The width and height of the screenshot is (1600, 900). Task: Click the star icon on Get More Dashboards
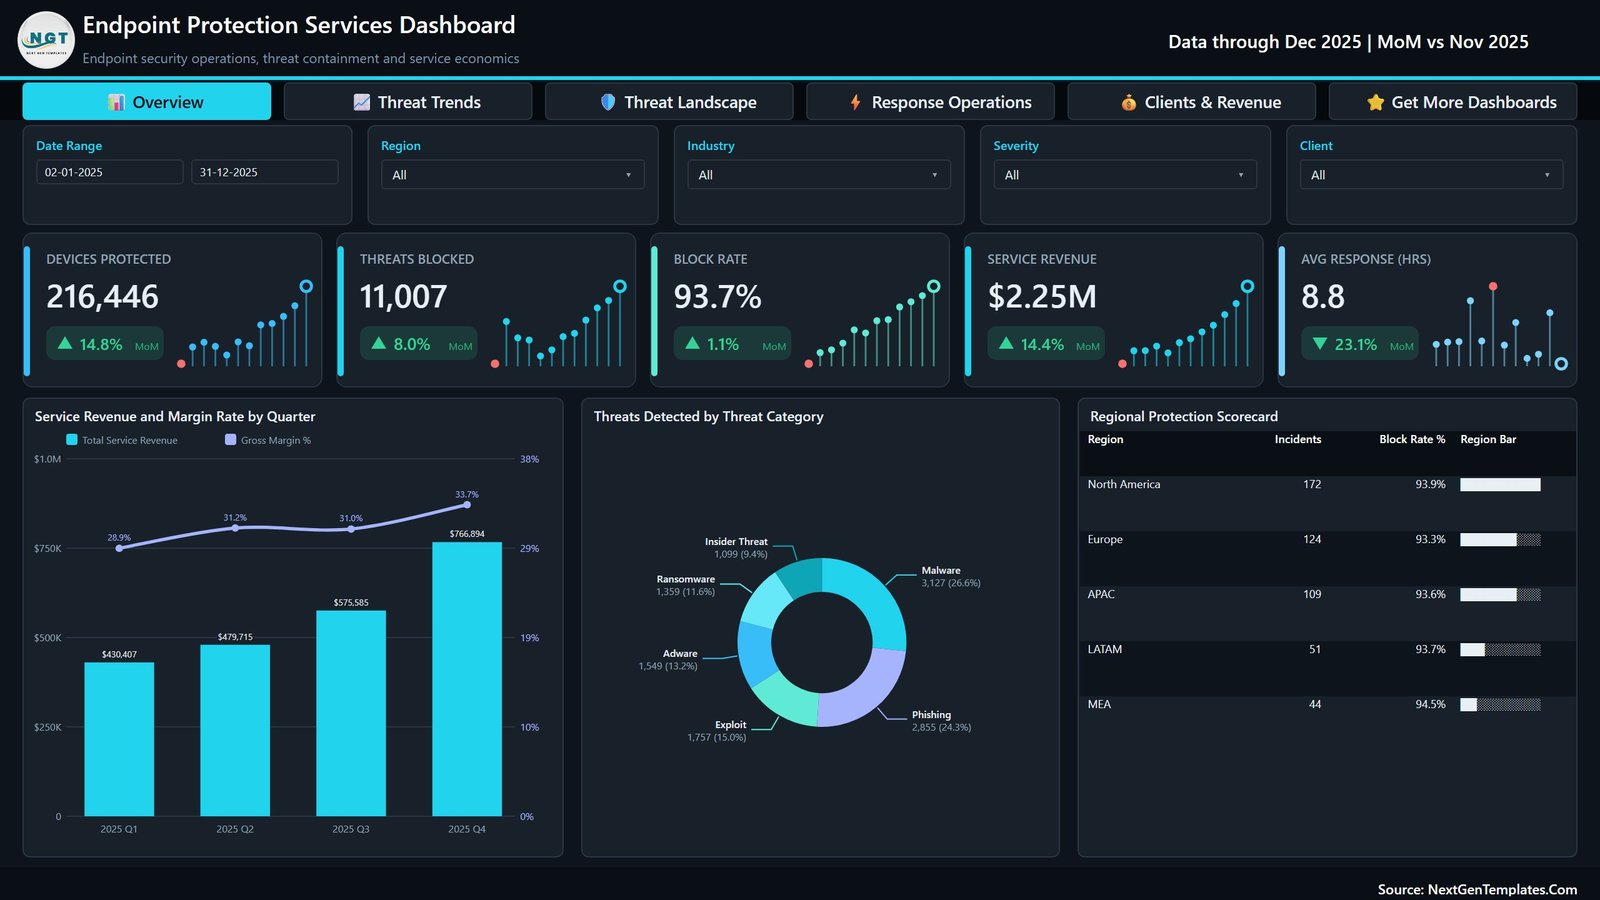tap(1376, 102)
